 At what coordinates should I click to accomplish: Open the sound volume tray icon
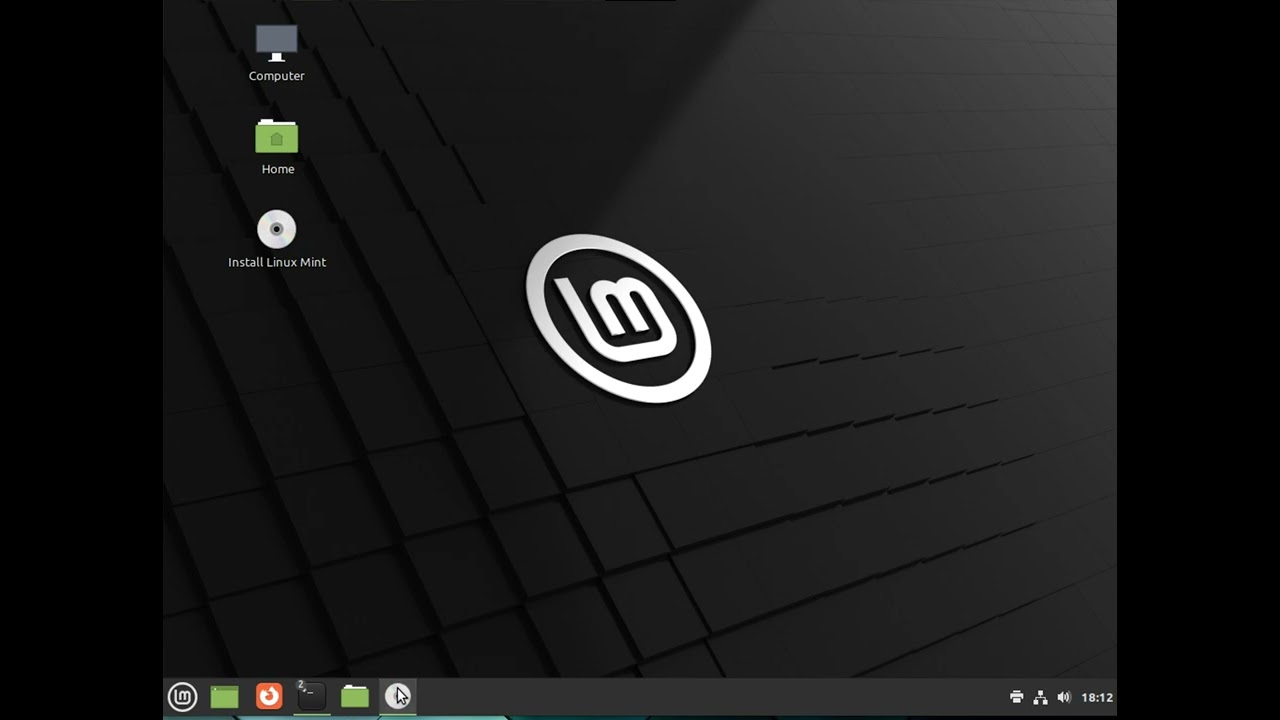1064,697
